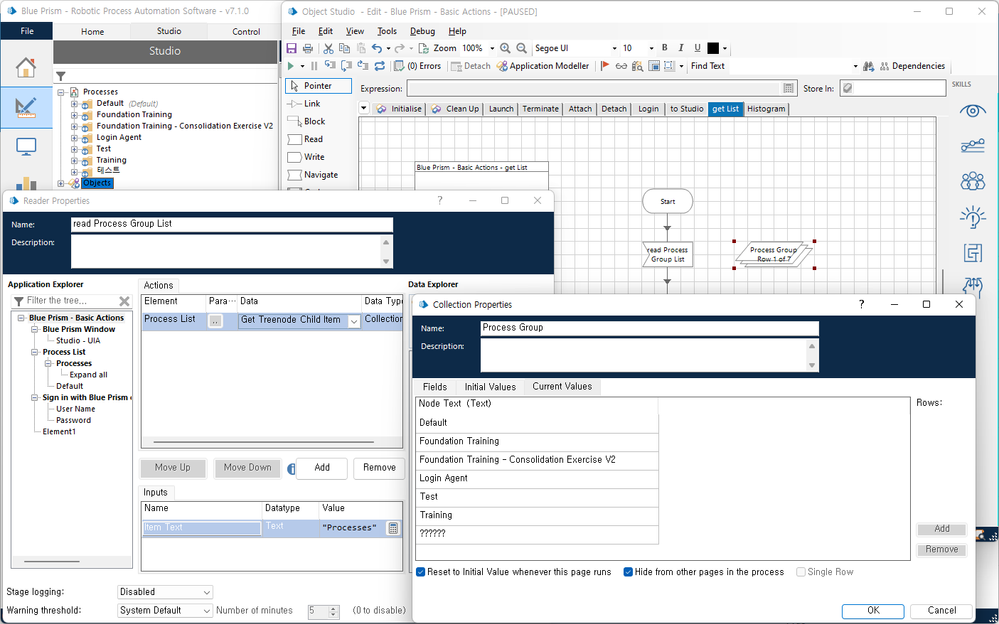Click the Print icon in the toolbar
This screenshot has height=624, width=999.
[x=308, y=48]
